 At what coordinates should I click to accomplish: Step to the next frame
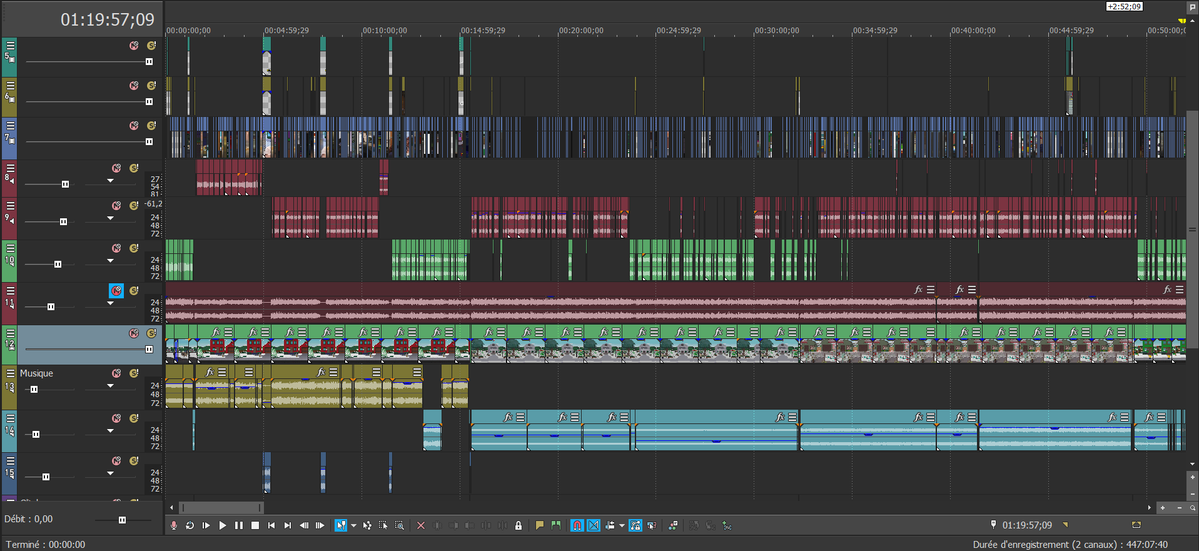(320, 525)
